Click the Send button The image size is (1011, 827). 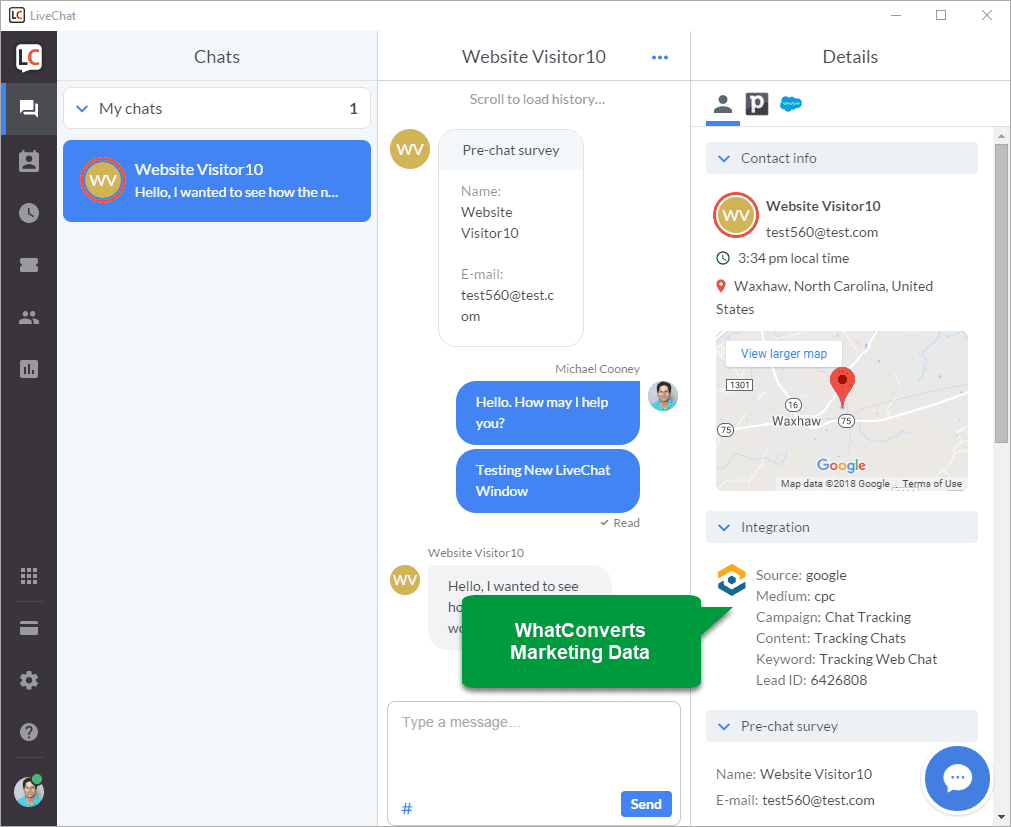pyautogui.click(x=646, y=804)
